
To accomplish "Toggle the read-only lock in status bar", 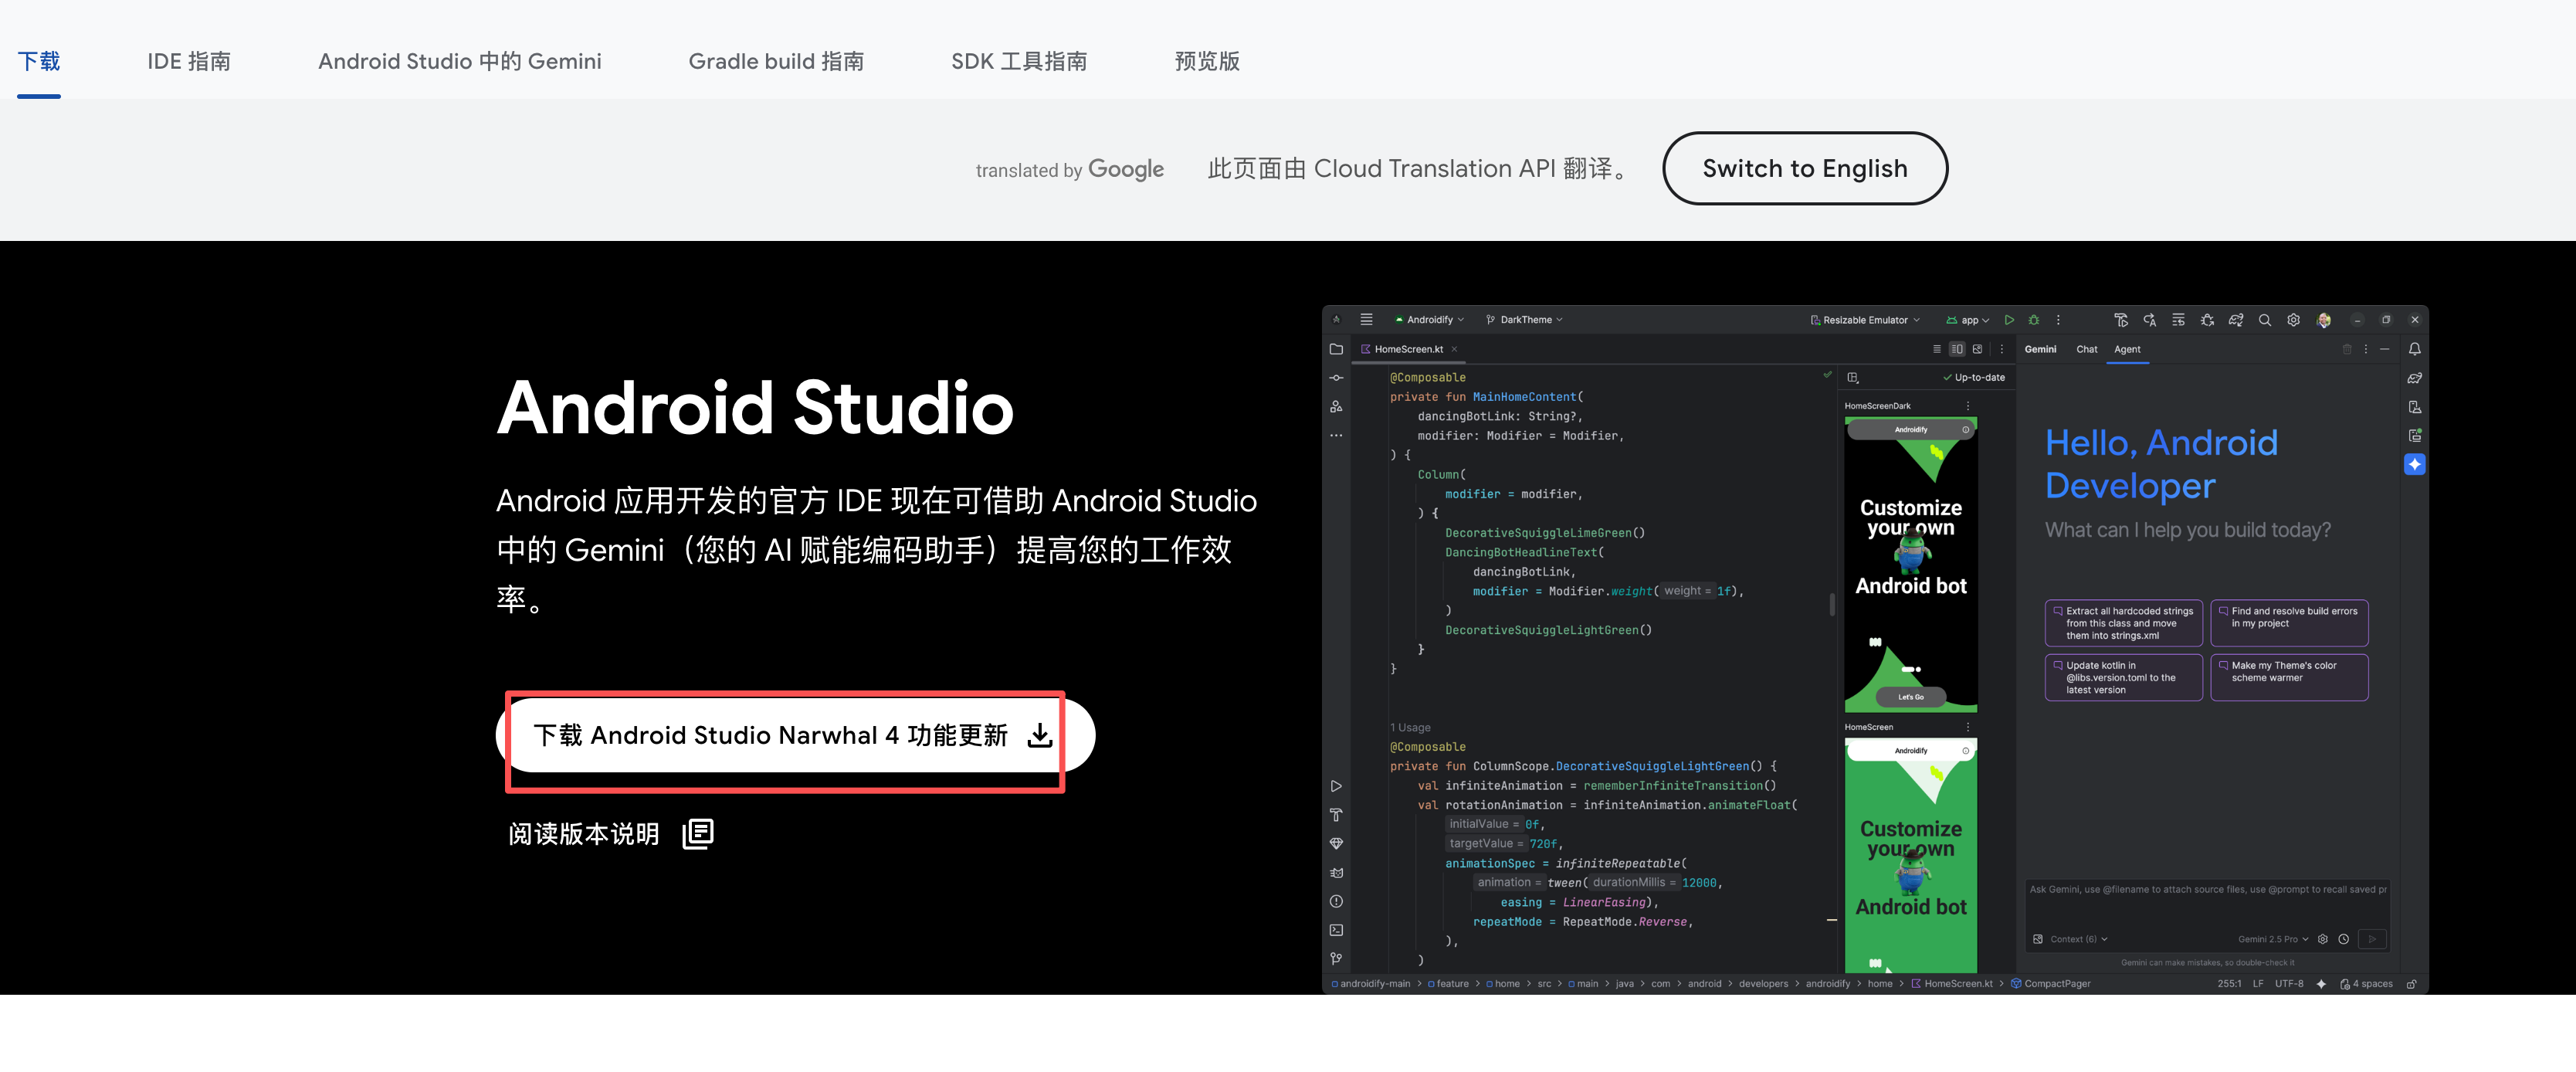I will point(2411,984).
